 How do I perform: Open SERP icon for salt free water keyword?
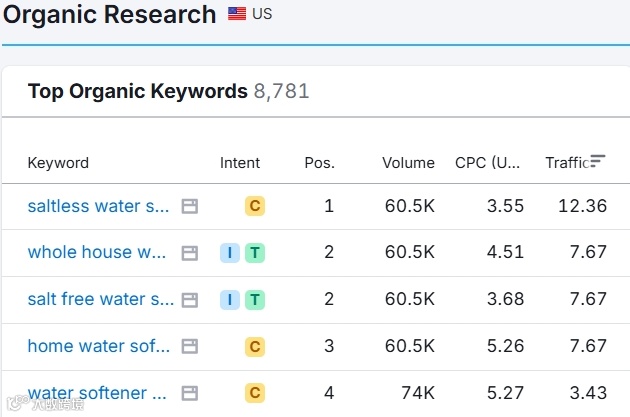click(190, 300)
